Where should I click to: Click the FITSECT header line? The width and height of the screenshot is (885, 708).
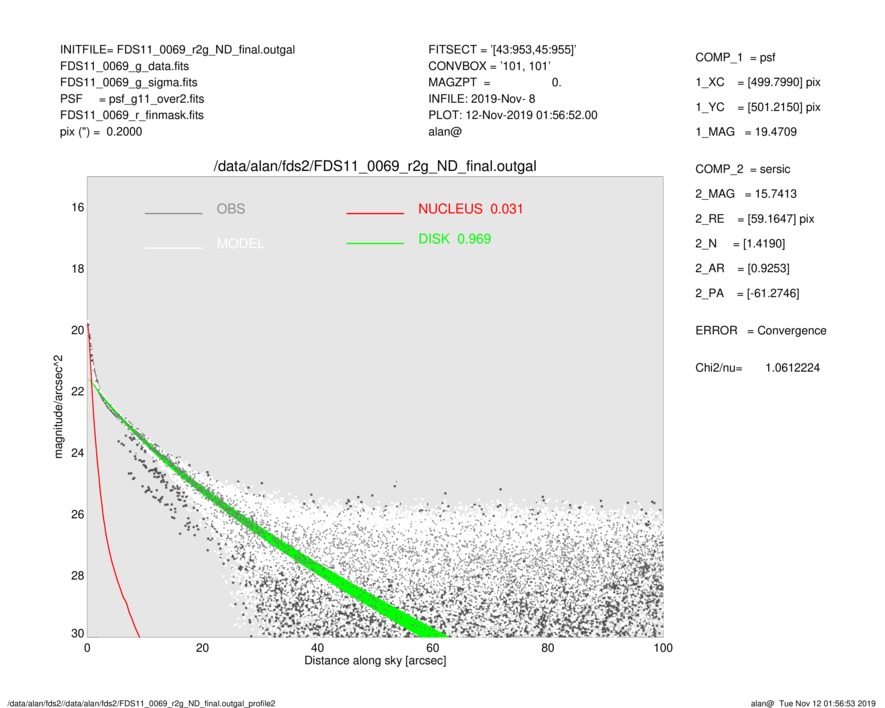pos(501,50)
